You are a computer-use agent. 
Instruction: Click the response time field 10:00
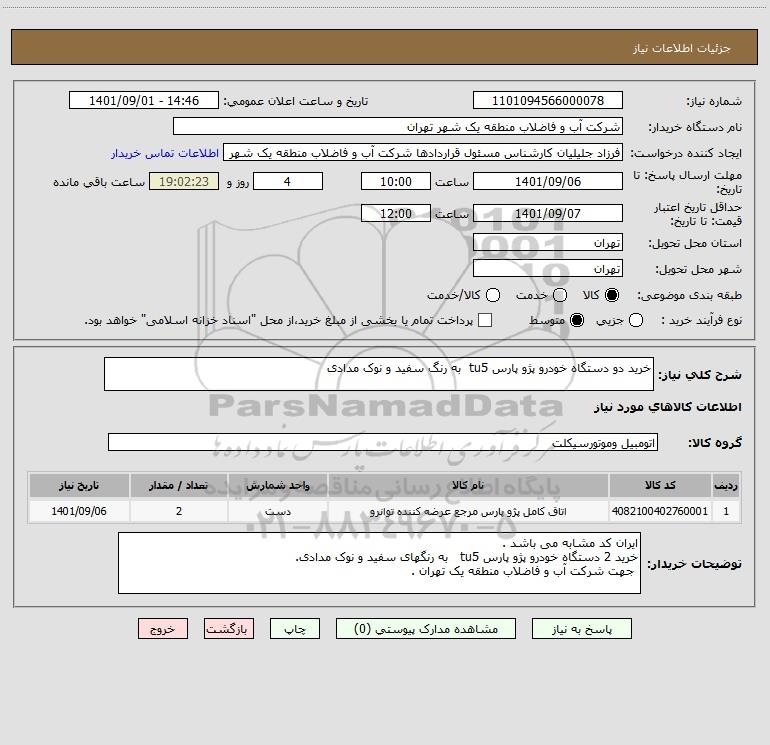click(x=396, y=181)
